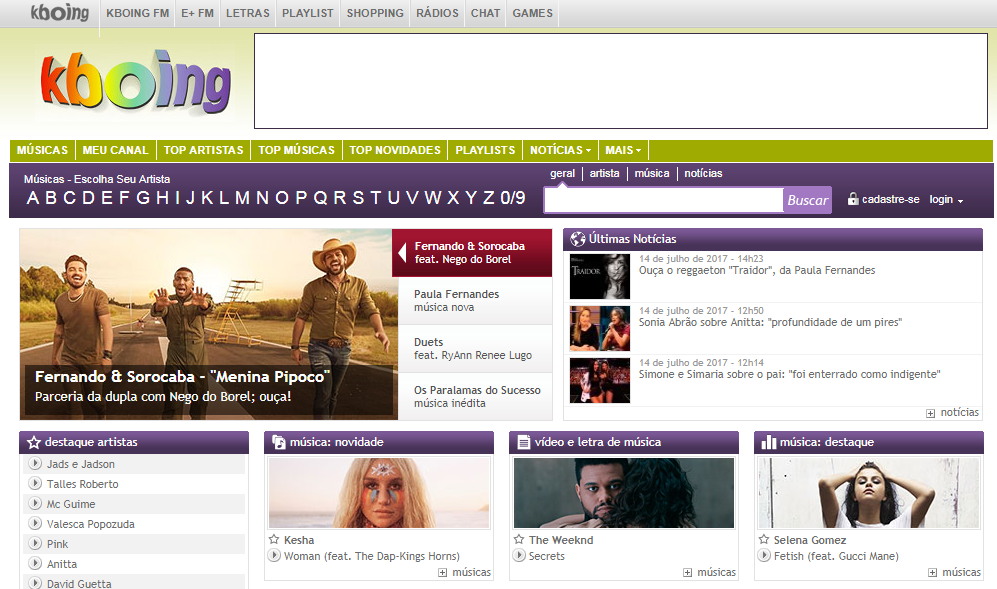Open the PLAYLISTS green menu item
The height and width of the screenshot is (589, 997).
click(485, 150)
